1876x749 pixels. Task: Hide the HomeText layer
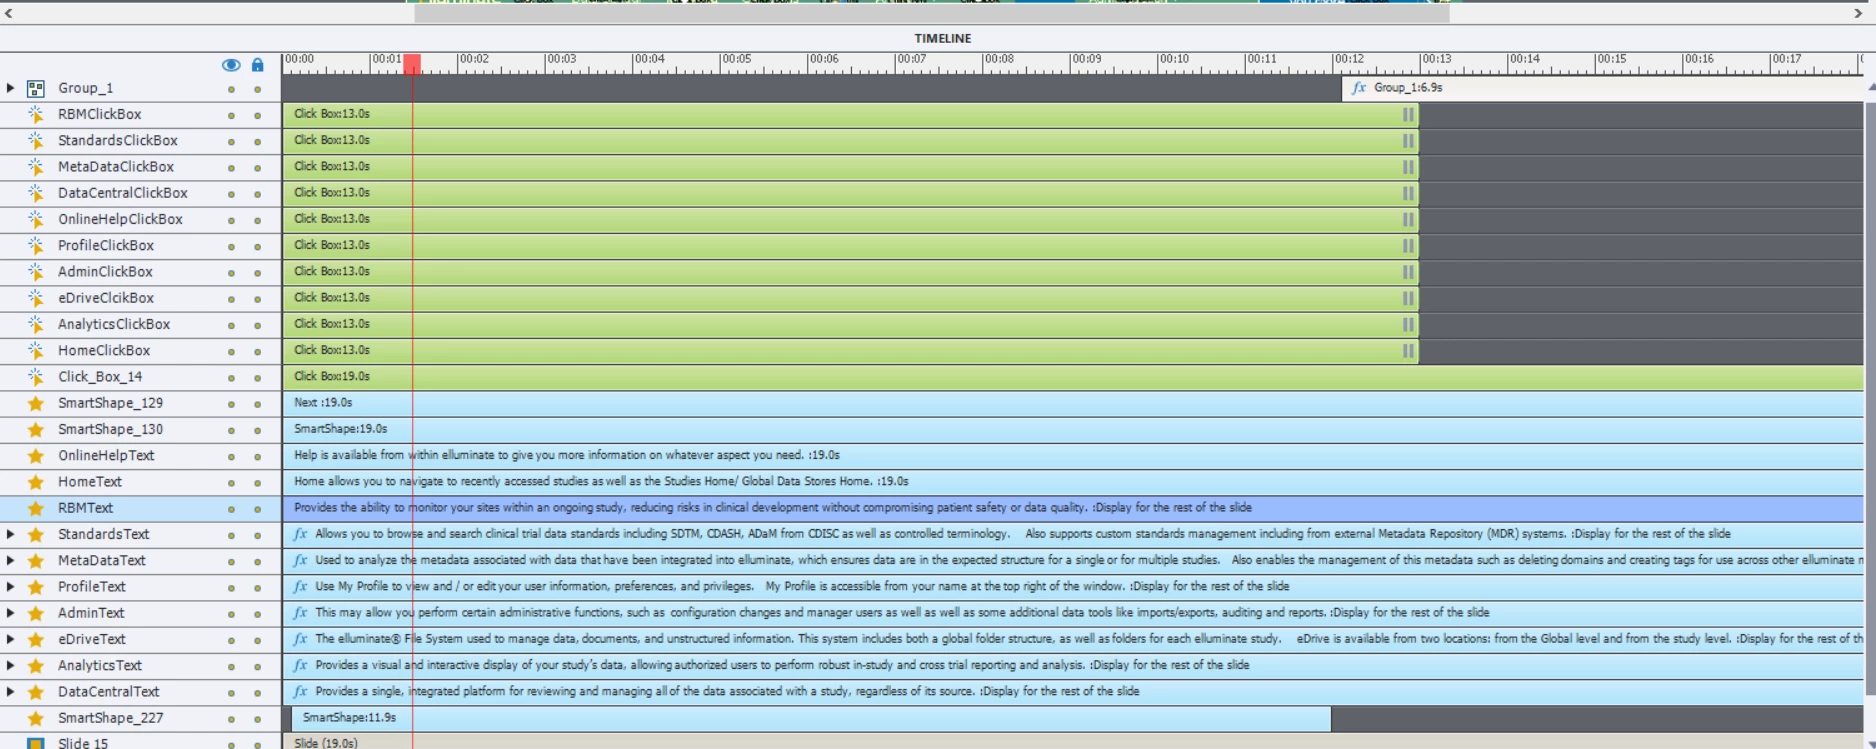click(231, 483)
